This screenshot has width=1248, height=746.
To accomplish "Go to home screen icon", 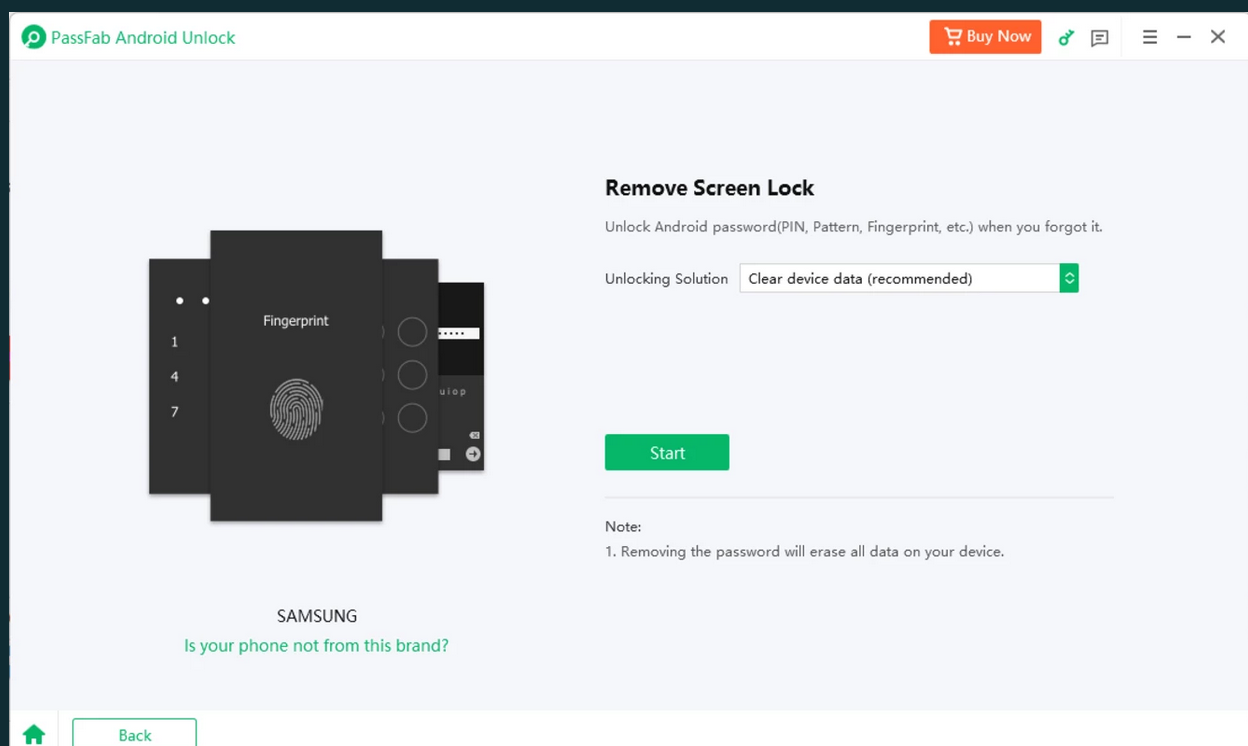I will [x=34, y=735].
